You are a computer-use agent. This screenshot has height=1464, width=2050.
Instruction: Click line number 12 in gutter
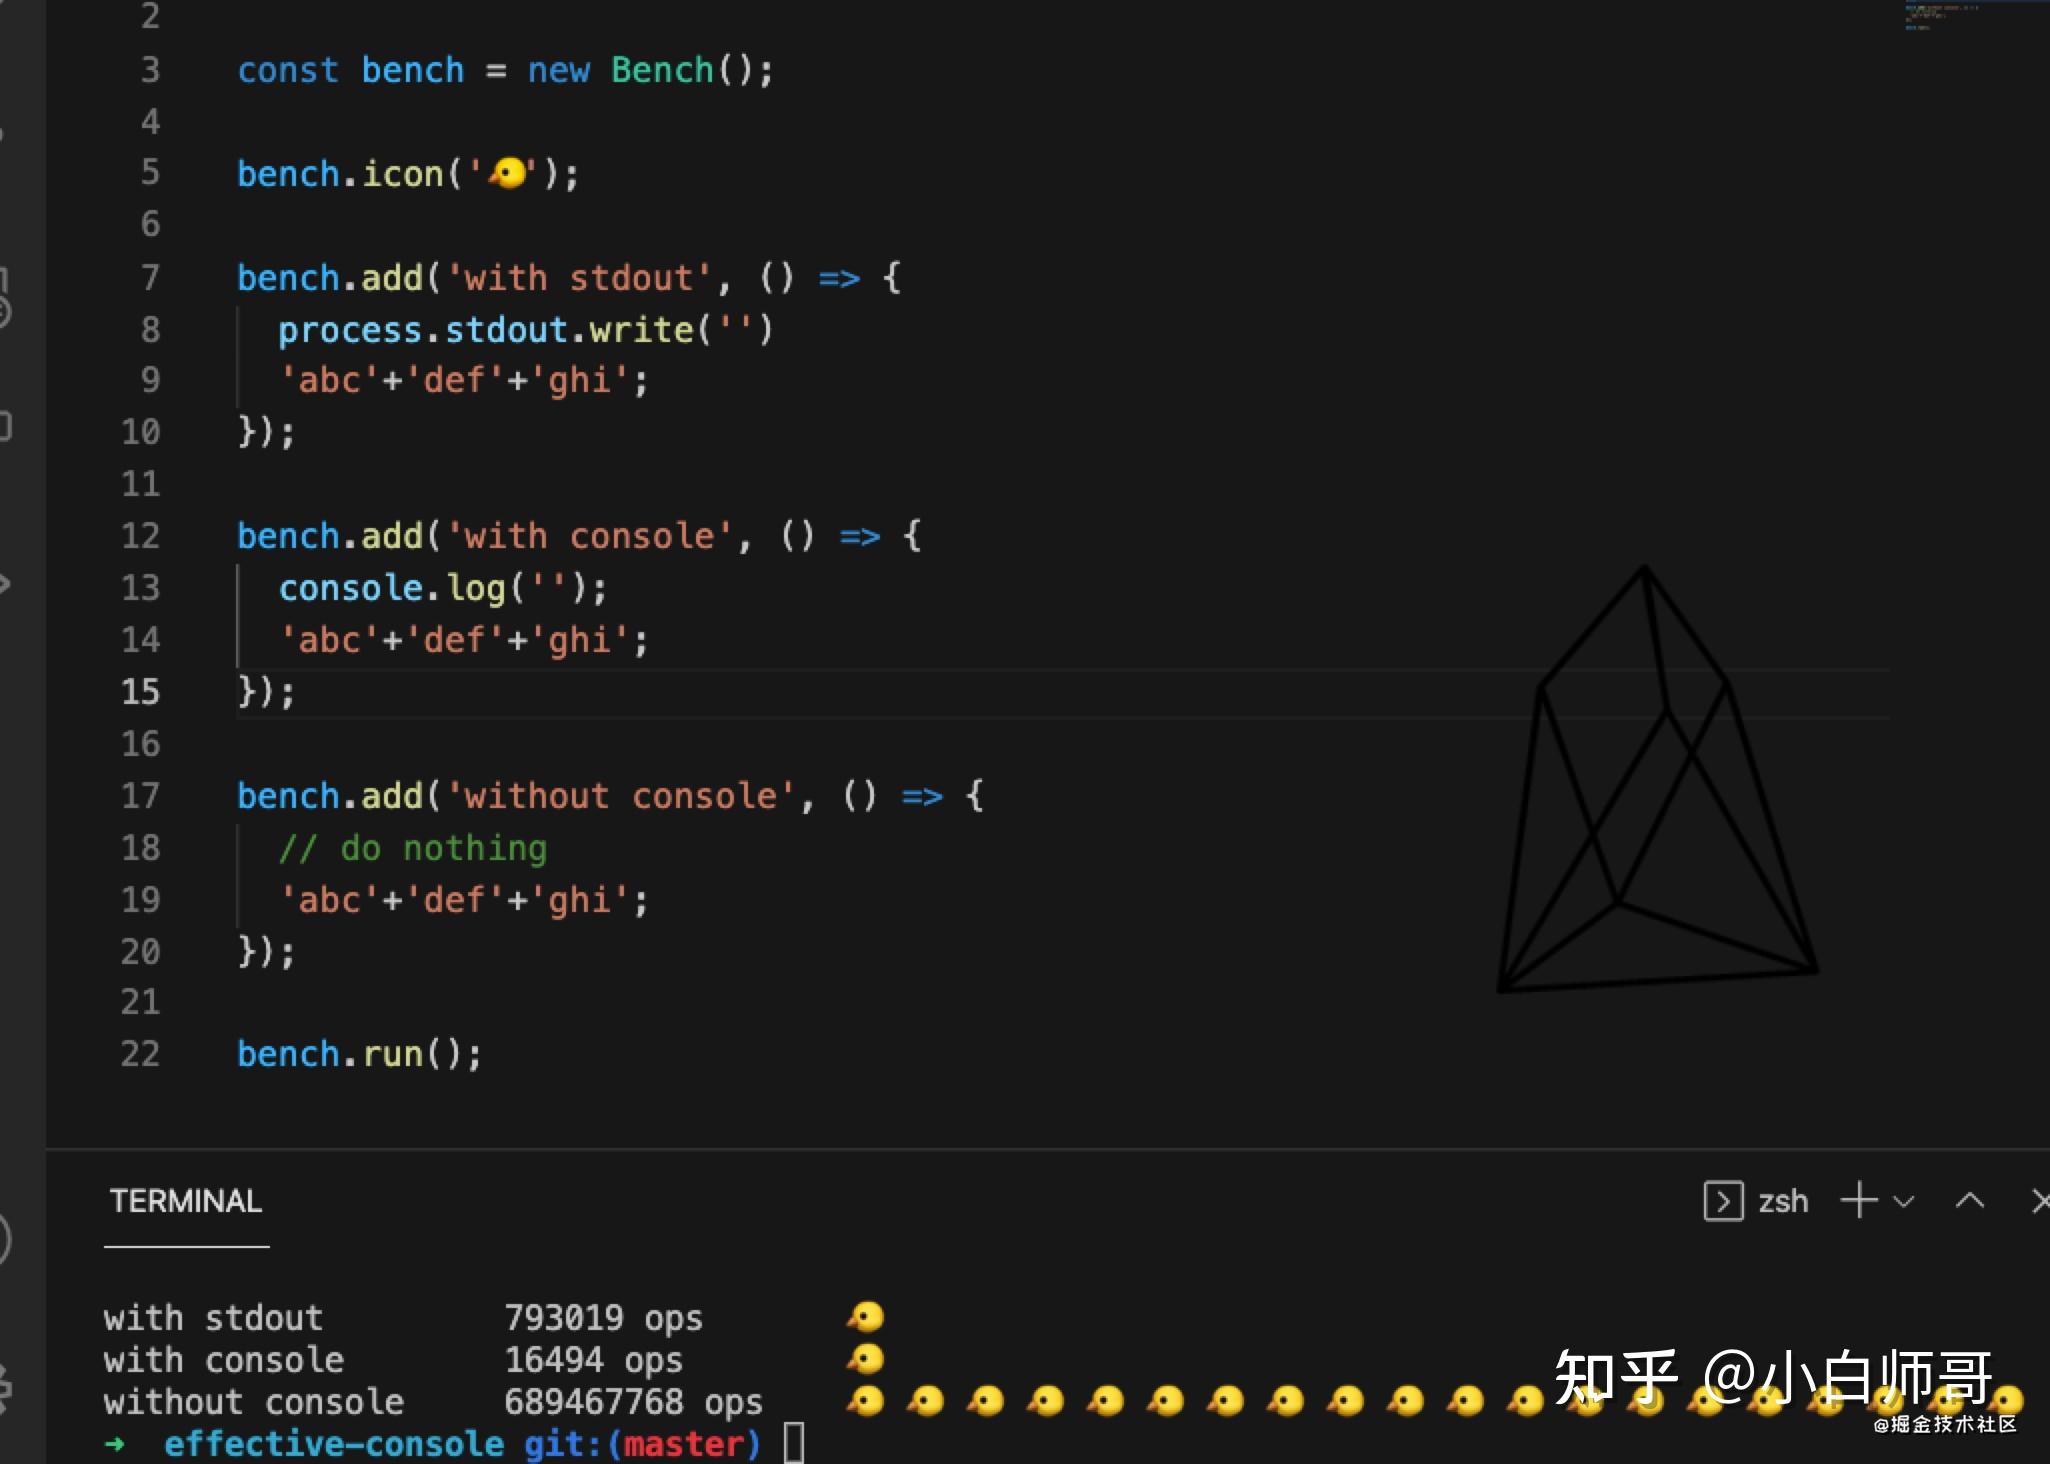140,537
